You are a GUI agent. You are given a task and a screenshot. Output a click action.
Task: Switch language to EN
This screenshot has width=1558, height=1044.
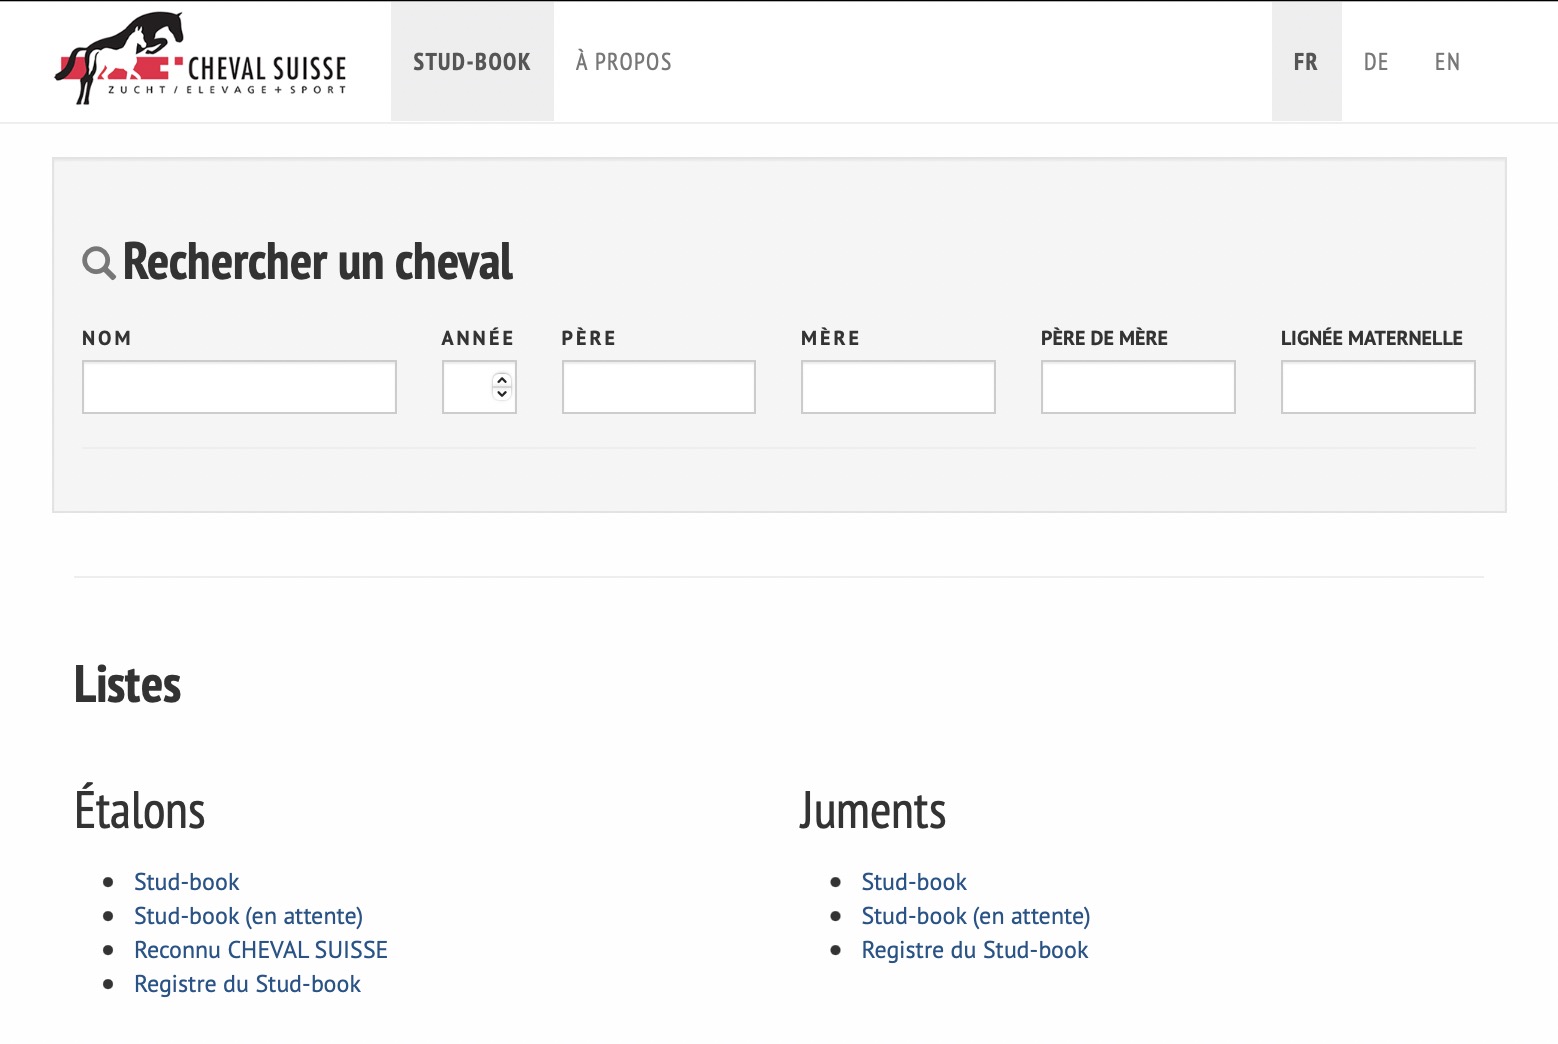pyautogui.click(x=1447, y=62)
